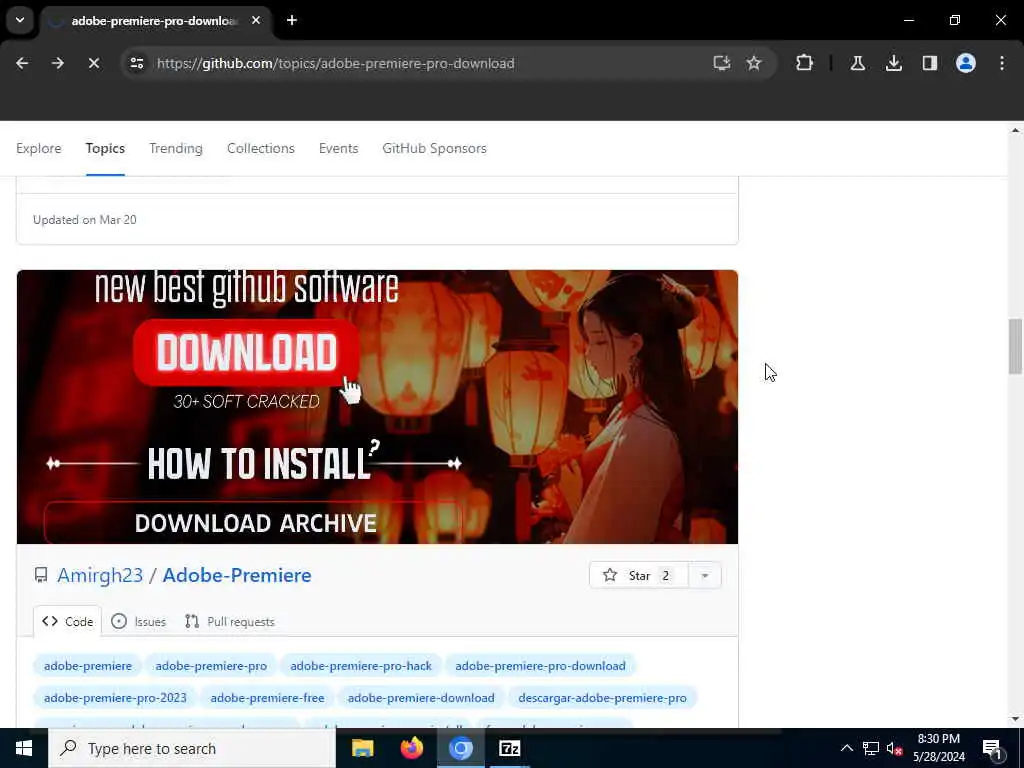The image size is (1024, 768).
Task: View site information icon in address bar
Action: coord(137,63)
